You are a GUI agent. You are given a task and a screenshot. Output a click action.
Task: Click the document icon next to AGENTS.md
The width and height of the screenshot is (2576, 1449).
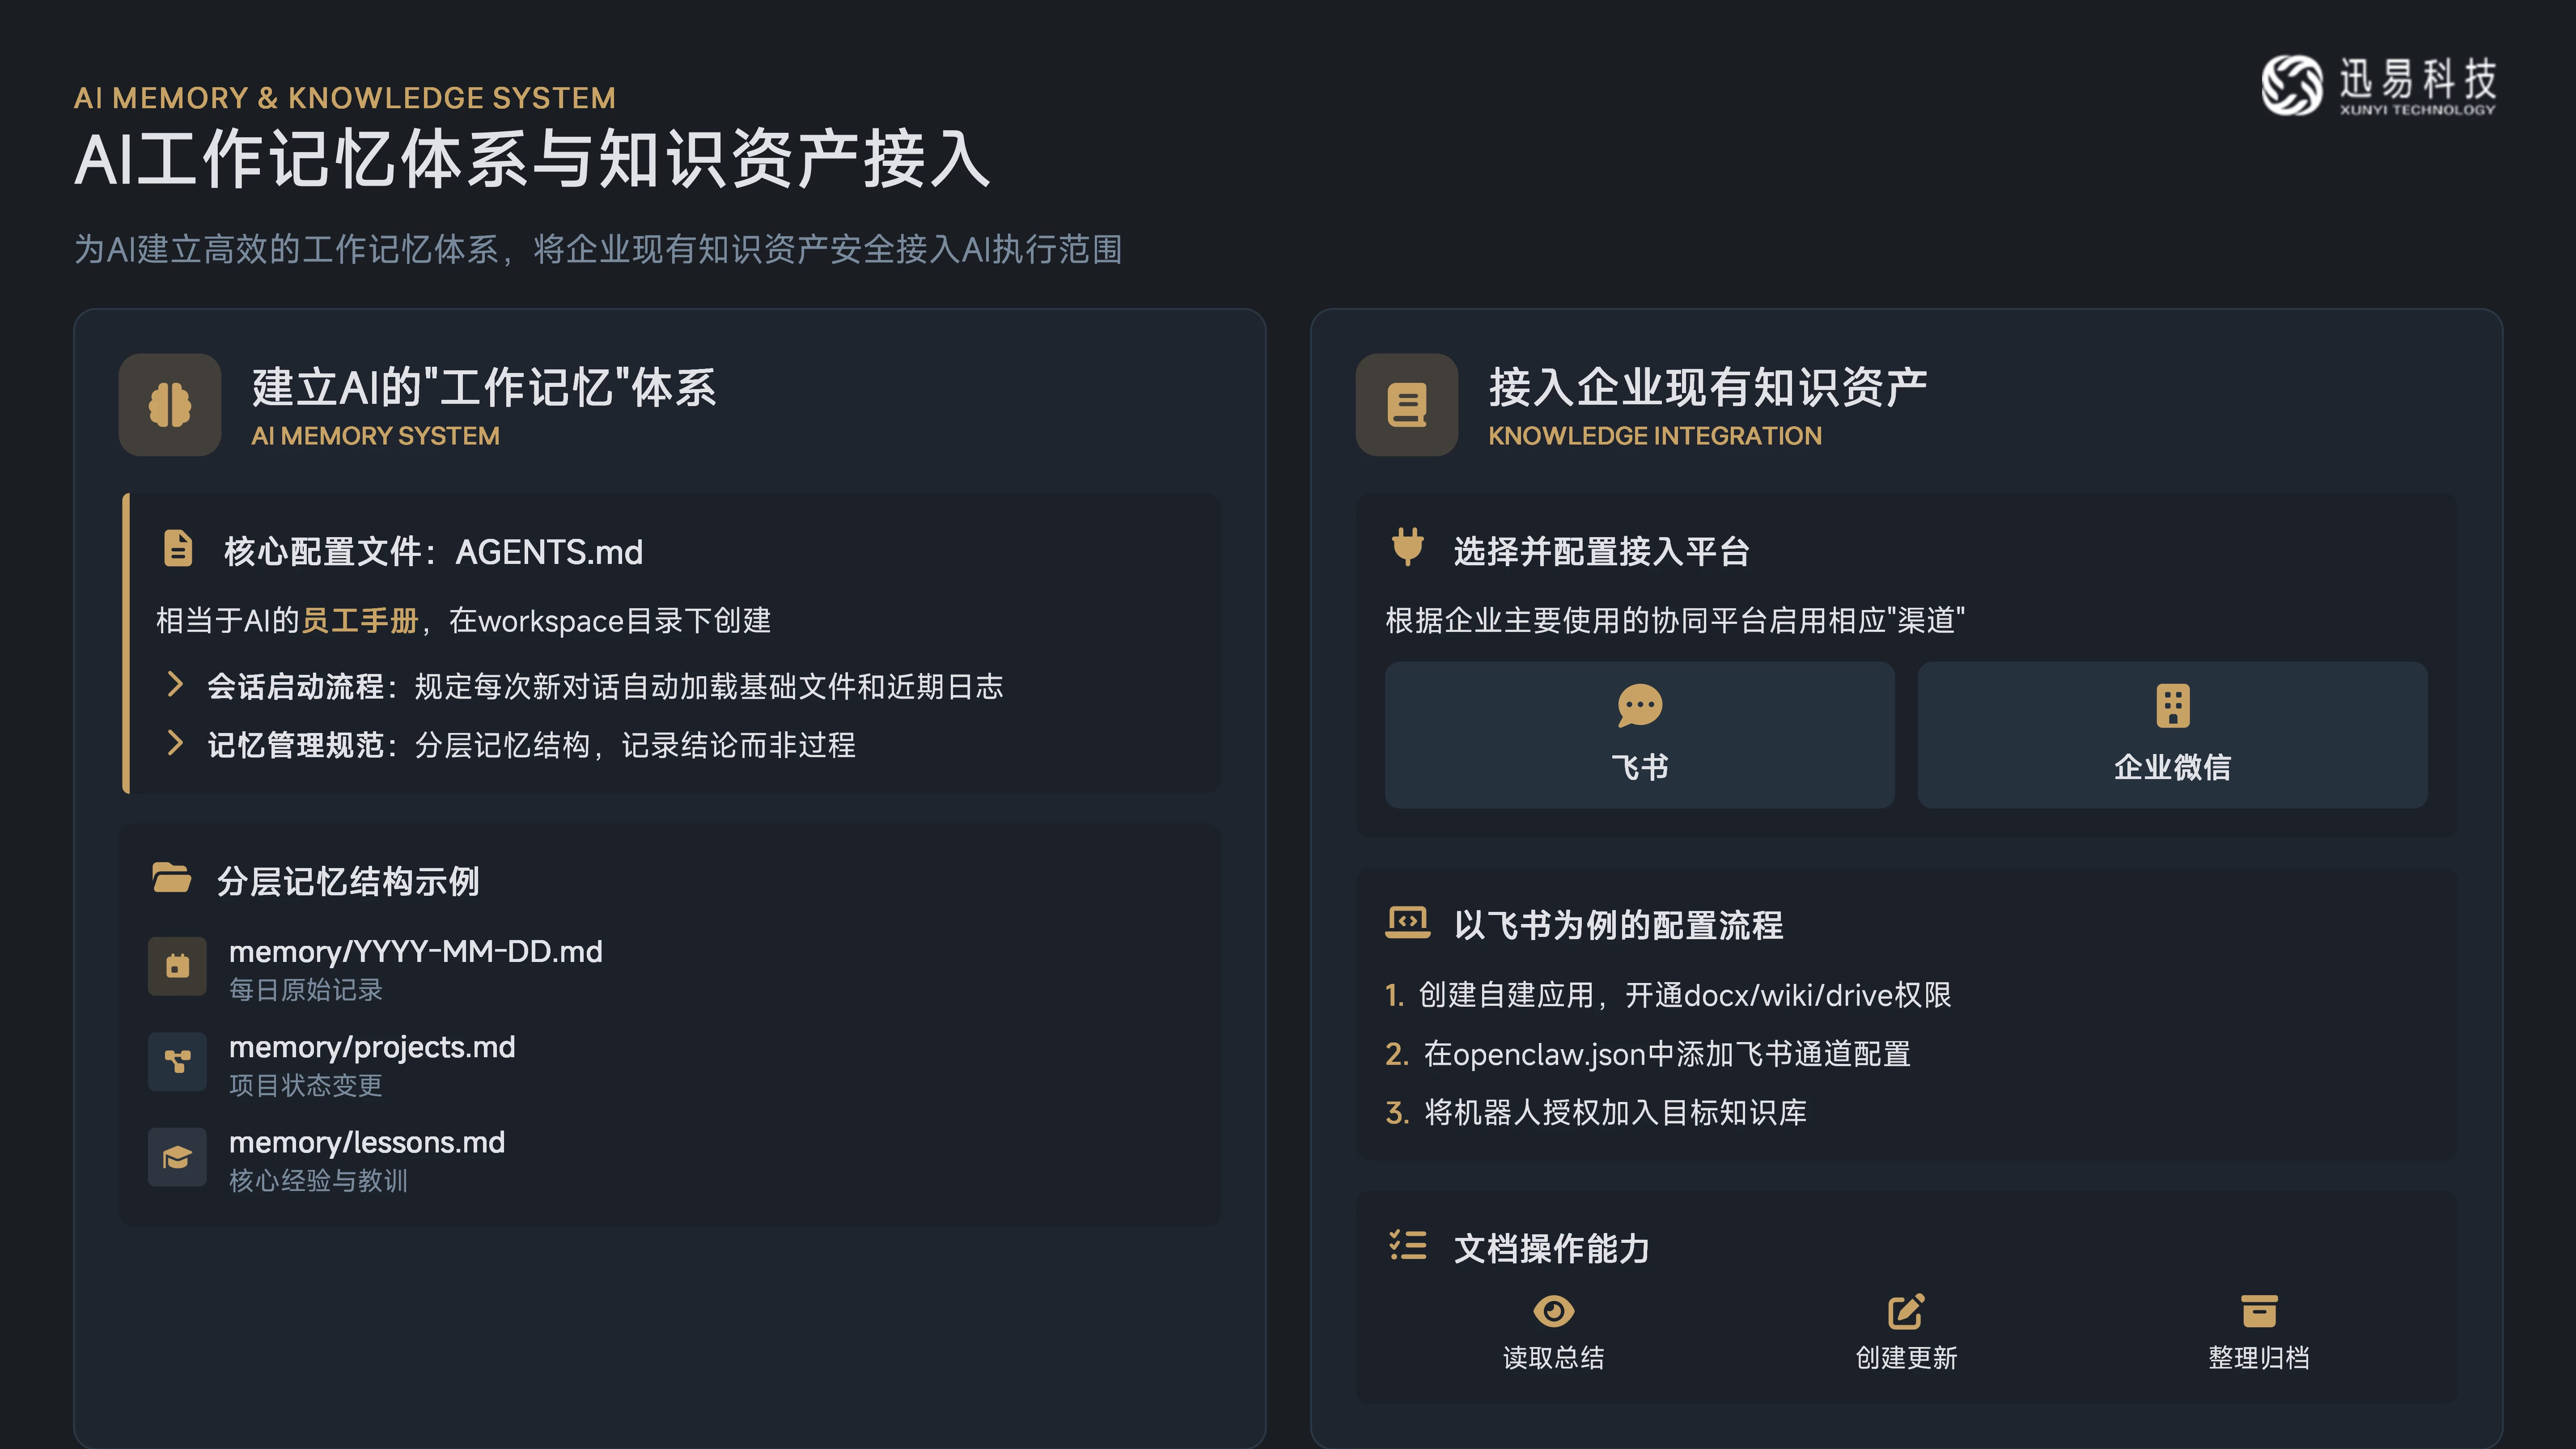coord(178,549)
